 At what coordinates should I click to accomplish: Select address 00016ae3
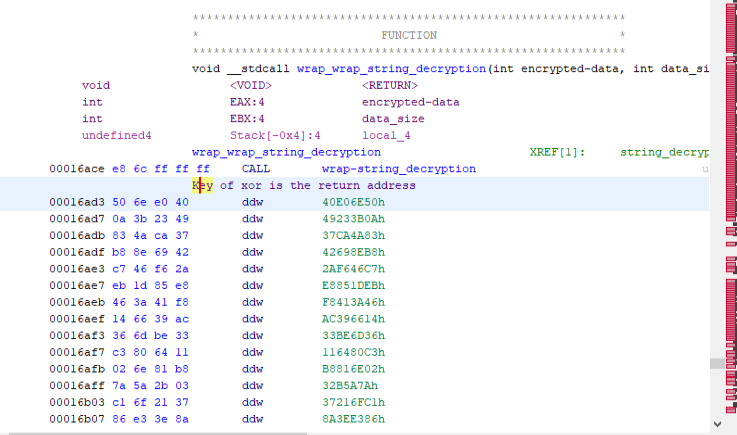pos(77,269)
